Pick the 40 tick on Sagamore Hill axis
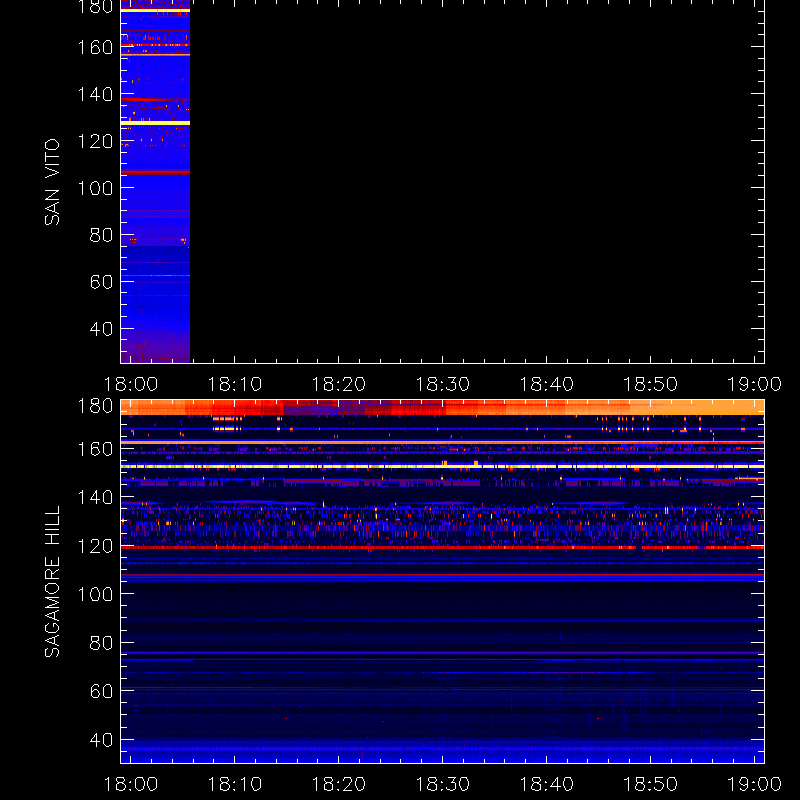The width and height of the screenshot is (800, 800). [101, 740]
